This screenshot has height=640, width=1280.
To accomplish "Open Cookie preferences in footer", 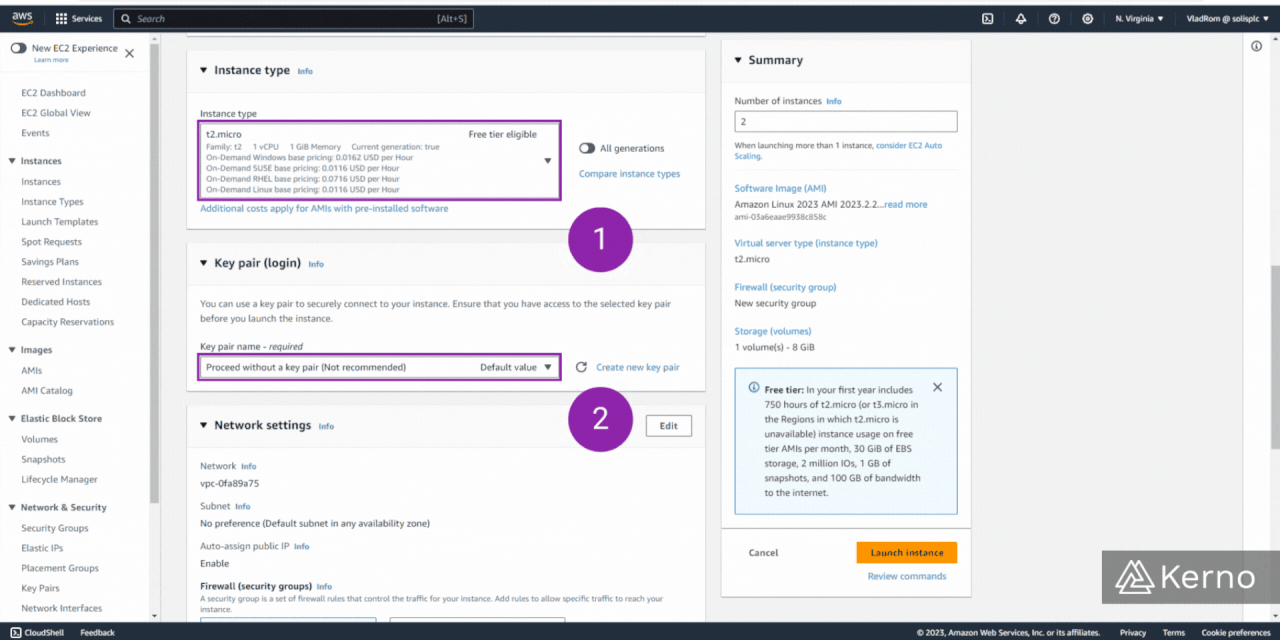I will point(1236,632).
